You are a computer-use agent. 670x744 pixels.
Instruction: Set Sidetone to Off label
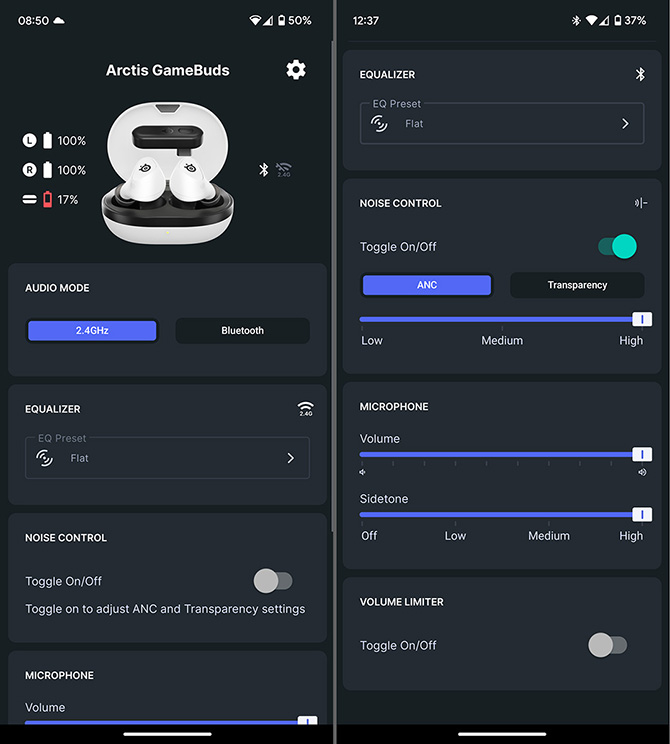(369, 536)
